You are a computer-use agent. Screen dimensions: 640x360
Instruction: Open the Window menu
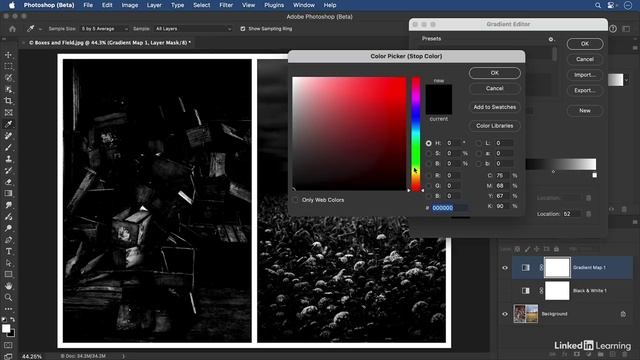[304, 5]
